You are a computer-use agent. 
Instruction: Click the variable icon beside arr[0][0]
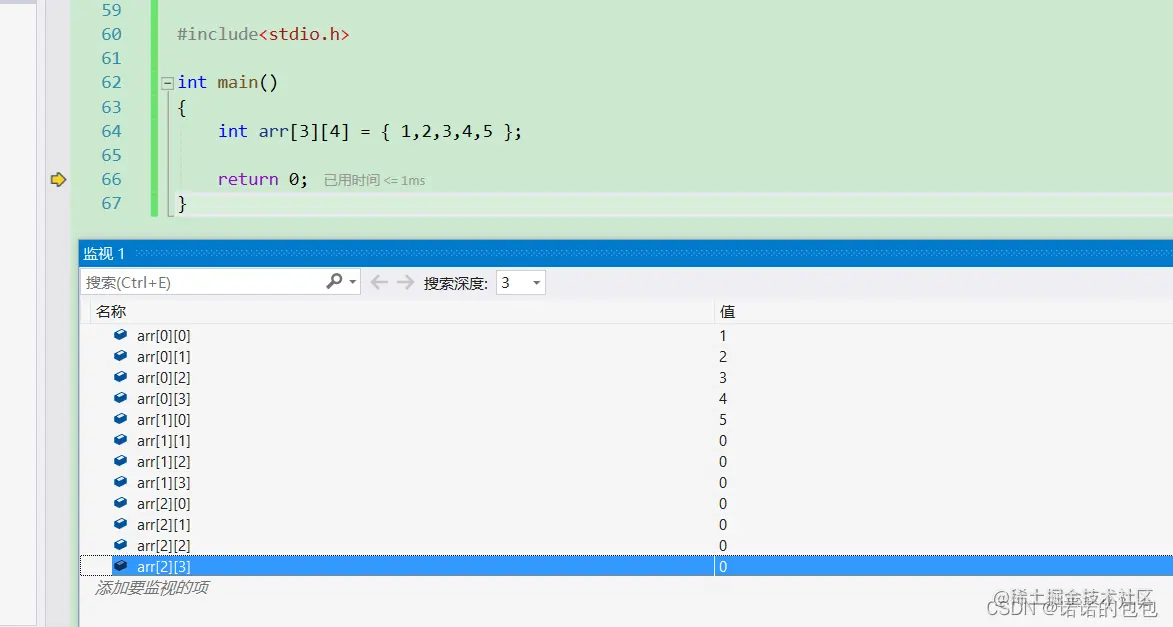(120, 335)
